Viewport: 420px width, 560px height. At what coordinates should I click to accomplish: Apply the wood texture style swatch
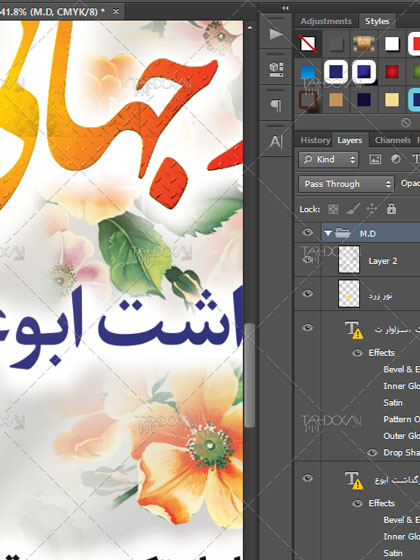coord(363,44)
